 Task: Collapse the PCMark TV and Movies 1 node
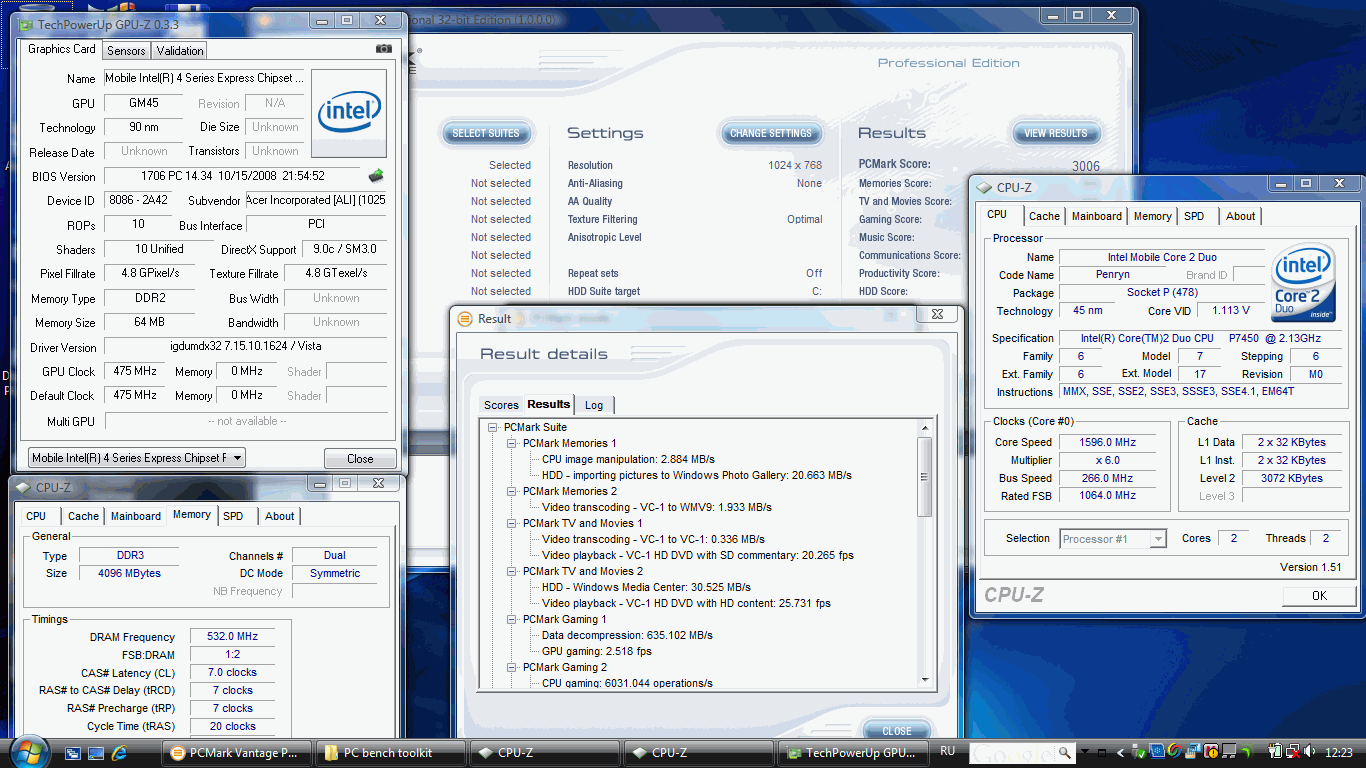[x=512, y=523]
